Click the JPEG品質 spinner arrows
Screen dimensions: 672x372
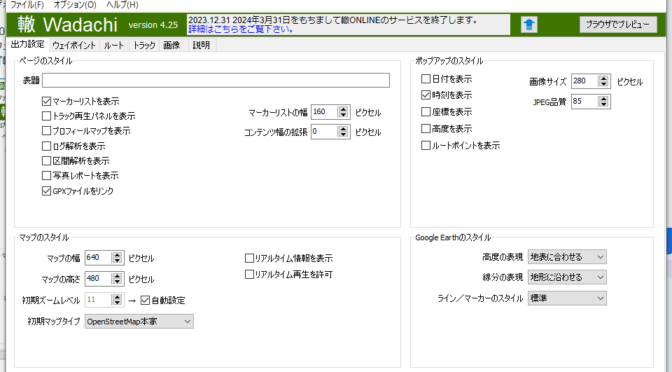pos(603,102)
